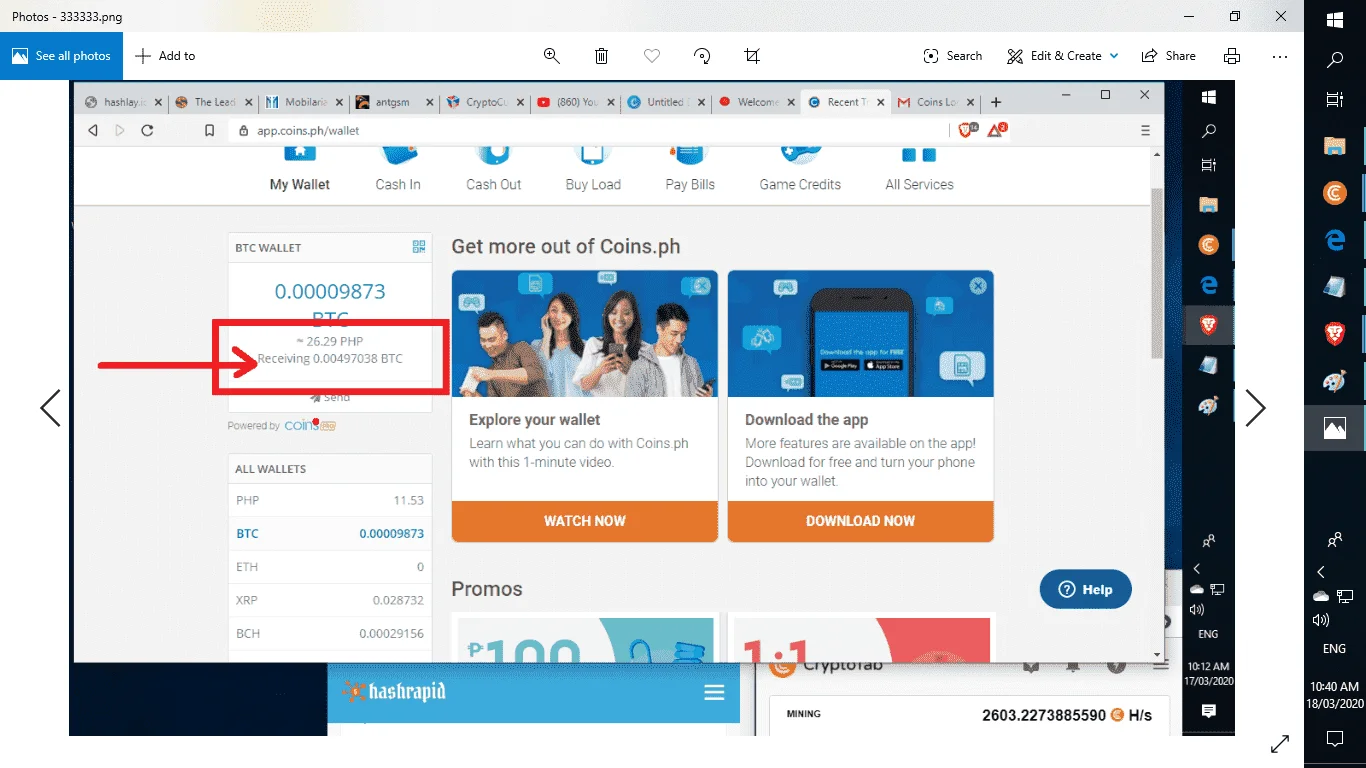Screen dimensions: 1366x768
Task: Click Share in Photos toolbar
Action: (1168, 56)
